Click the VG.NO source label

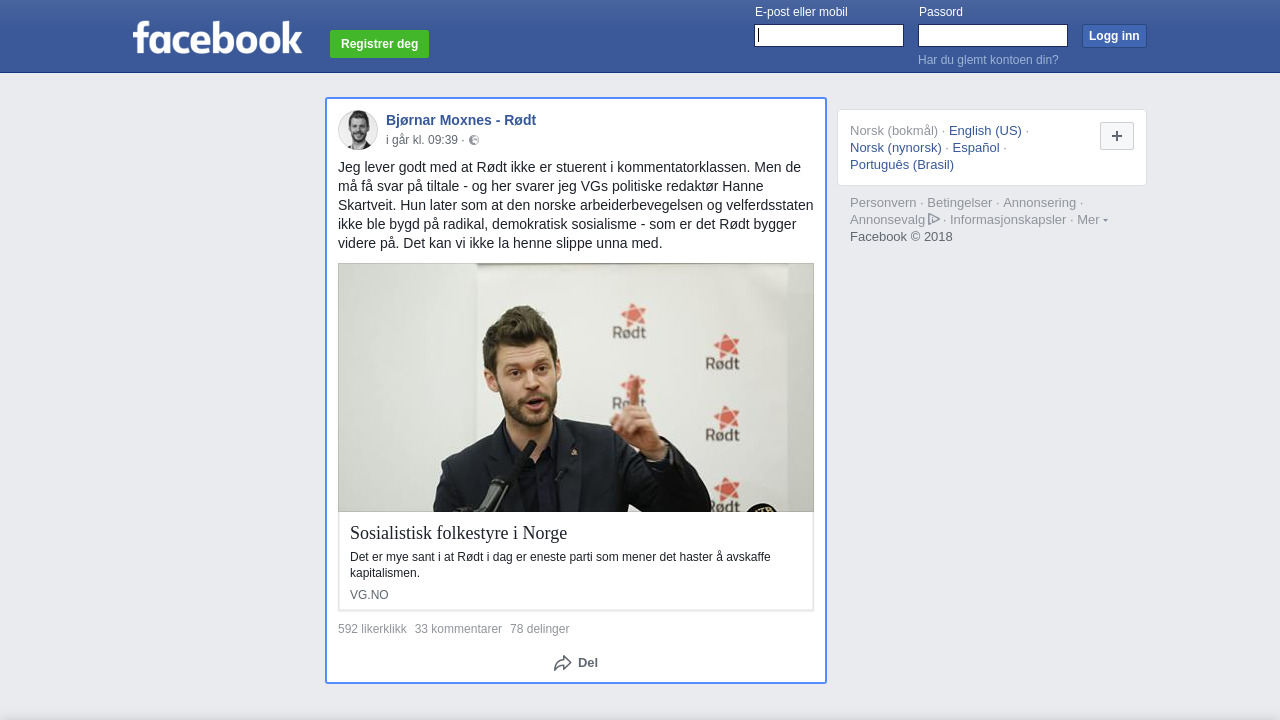click(369, 595)
